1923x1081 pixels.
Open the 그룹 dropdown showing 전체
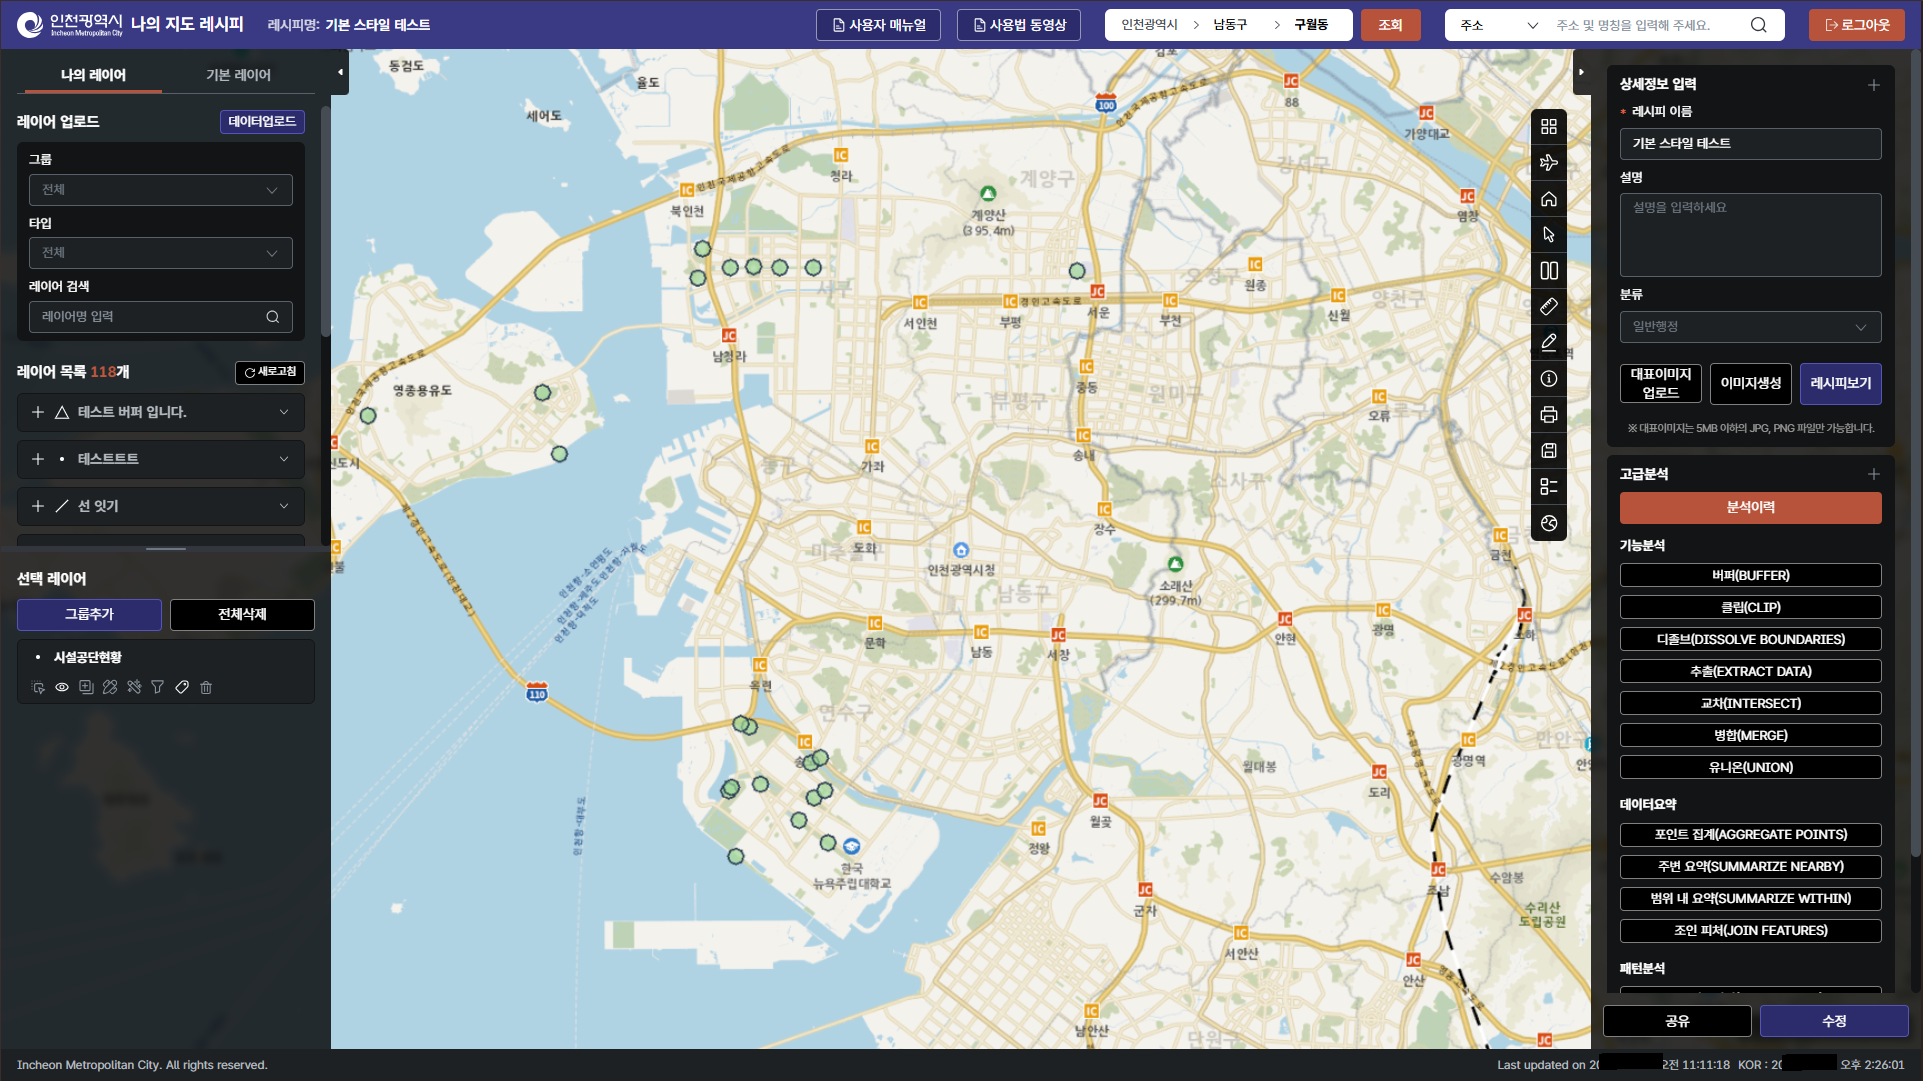(160, 190)
